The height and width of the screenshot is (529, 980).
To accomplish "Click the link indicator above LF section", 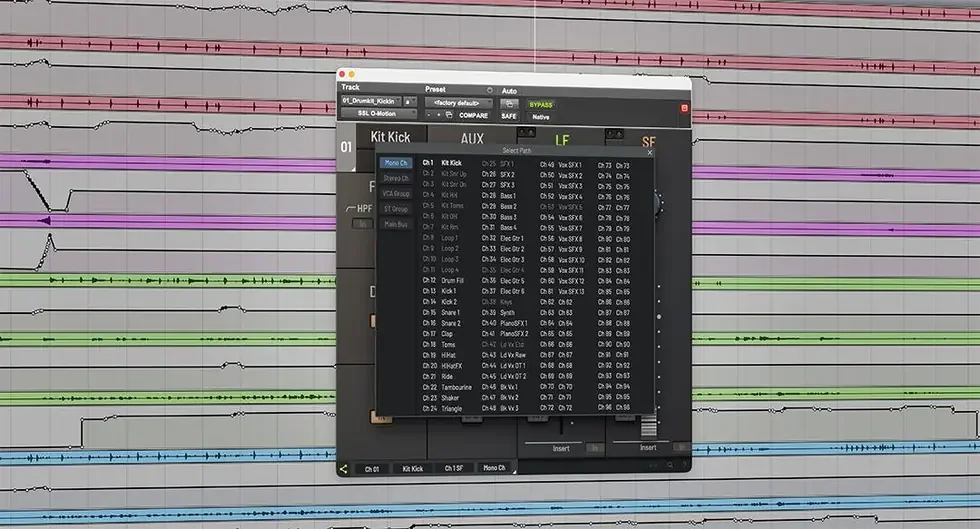I will (526, 132).
